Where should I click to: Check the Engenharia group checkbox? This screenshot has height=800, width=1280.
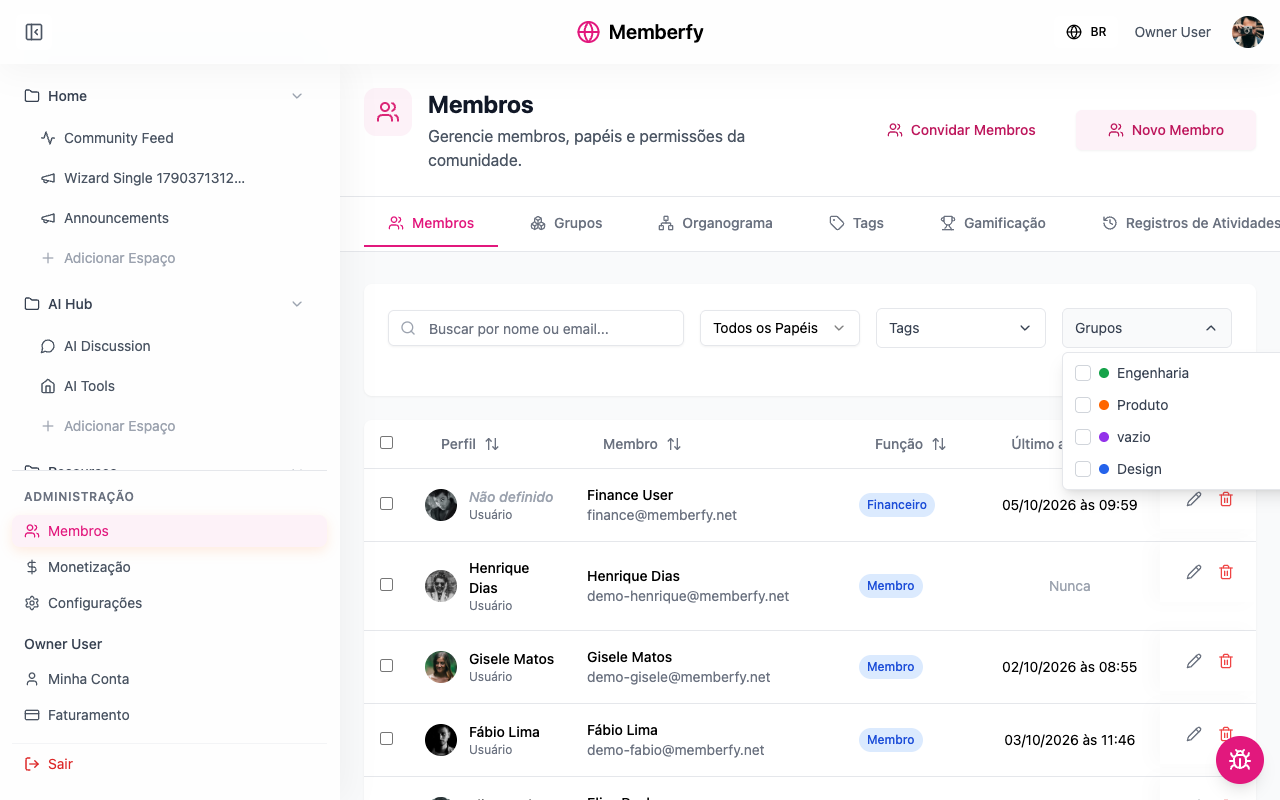(x=1083, y=373)
